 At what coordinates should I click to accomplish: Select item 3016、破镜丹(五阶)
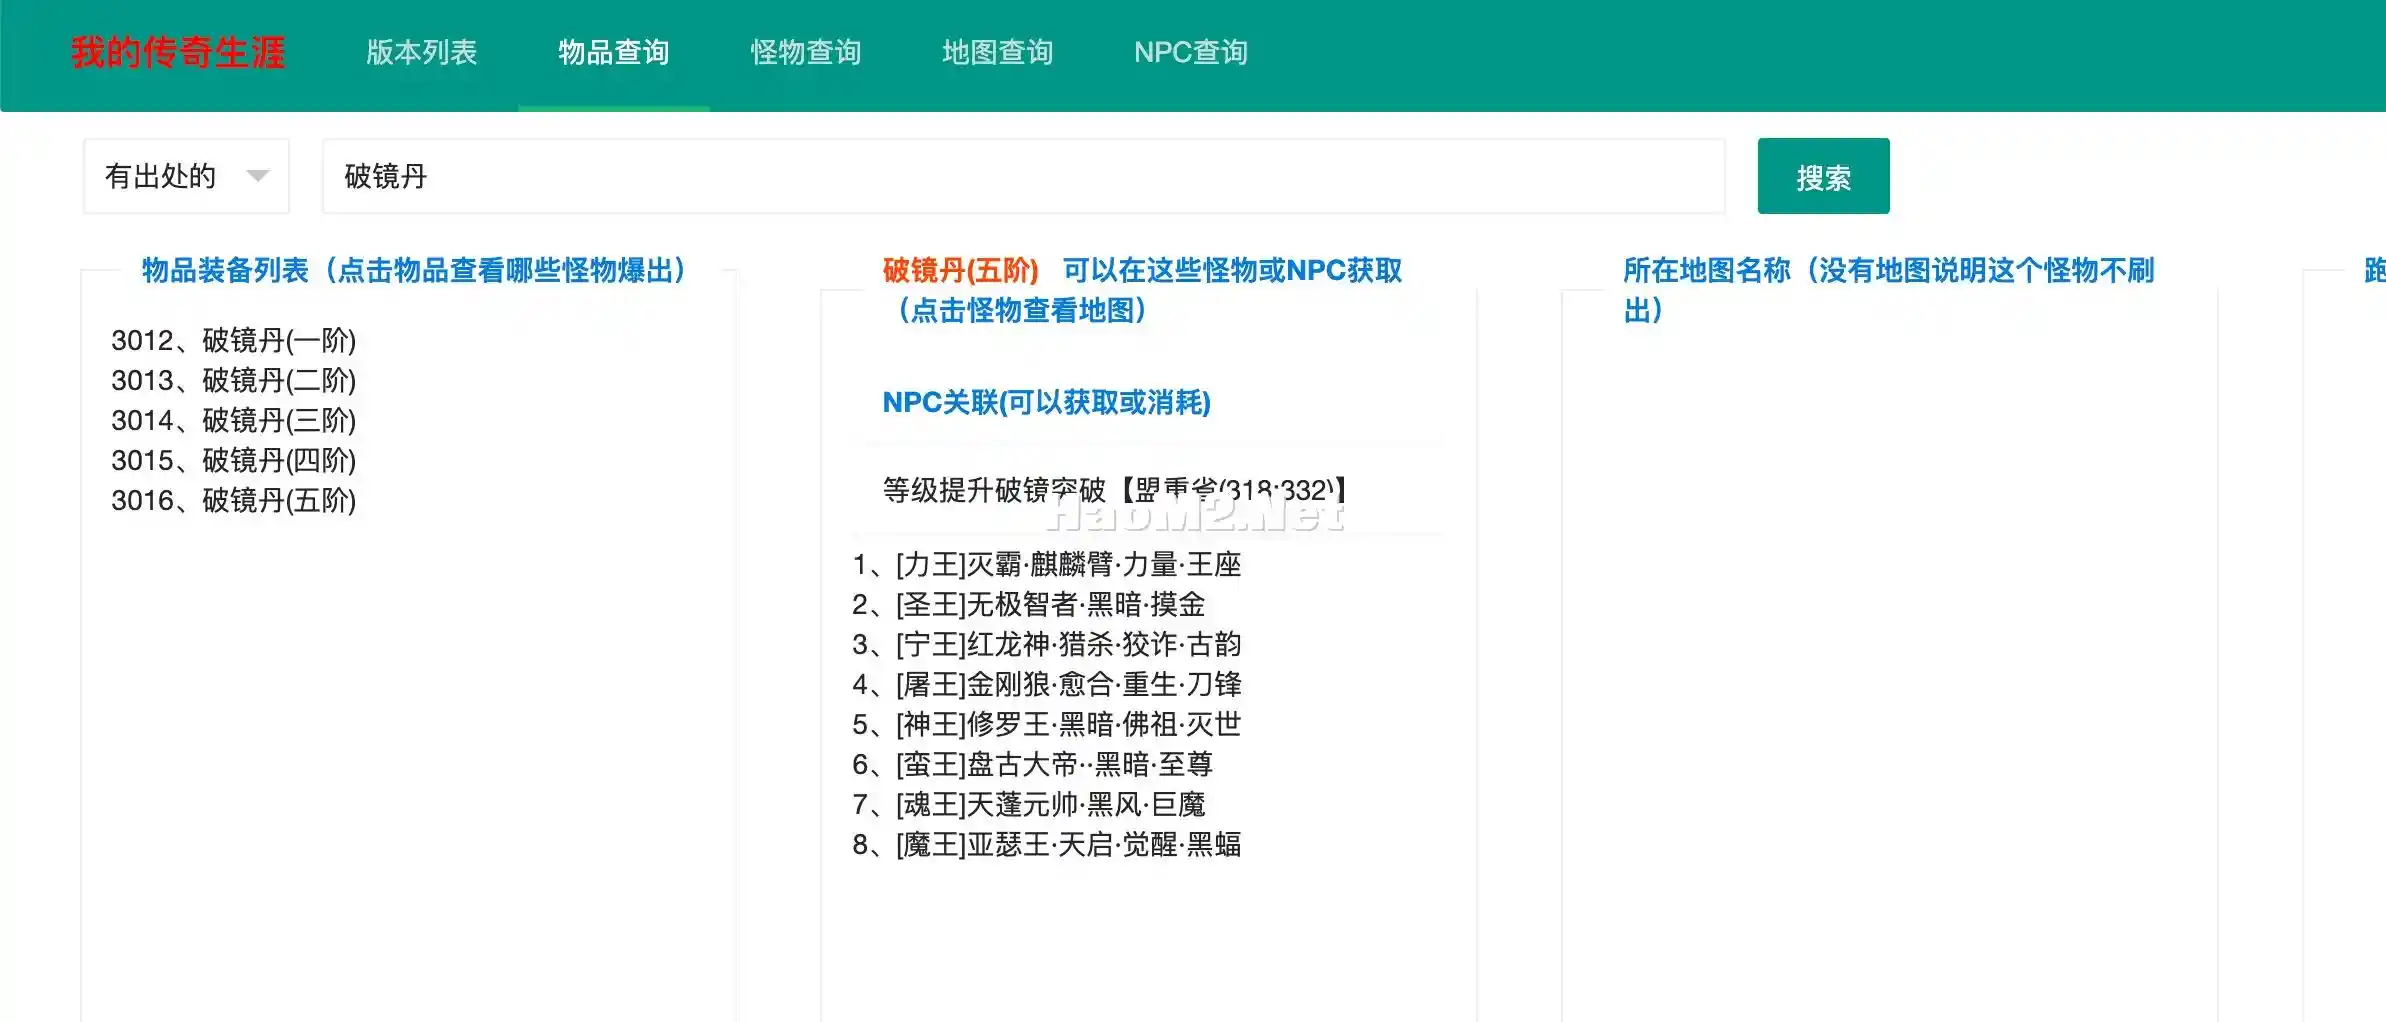[234, 500]
